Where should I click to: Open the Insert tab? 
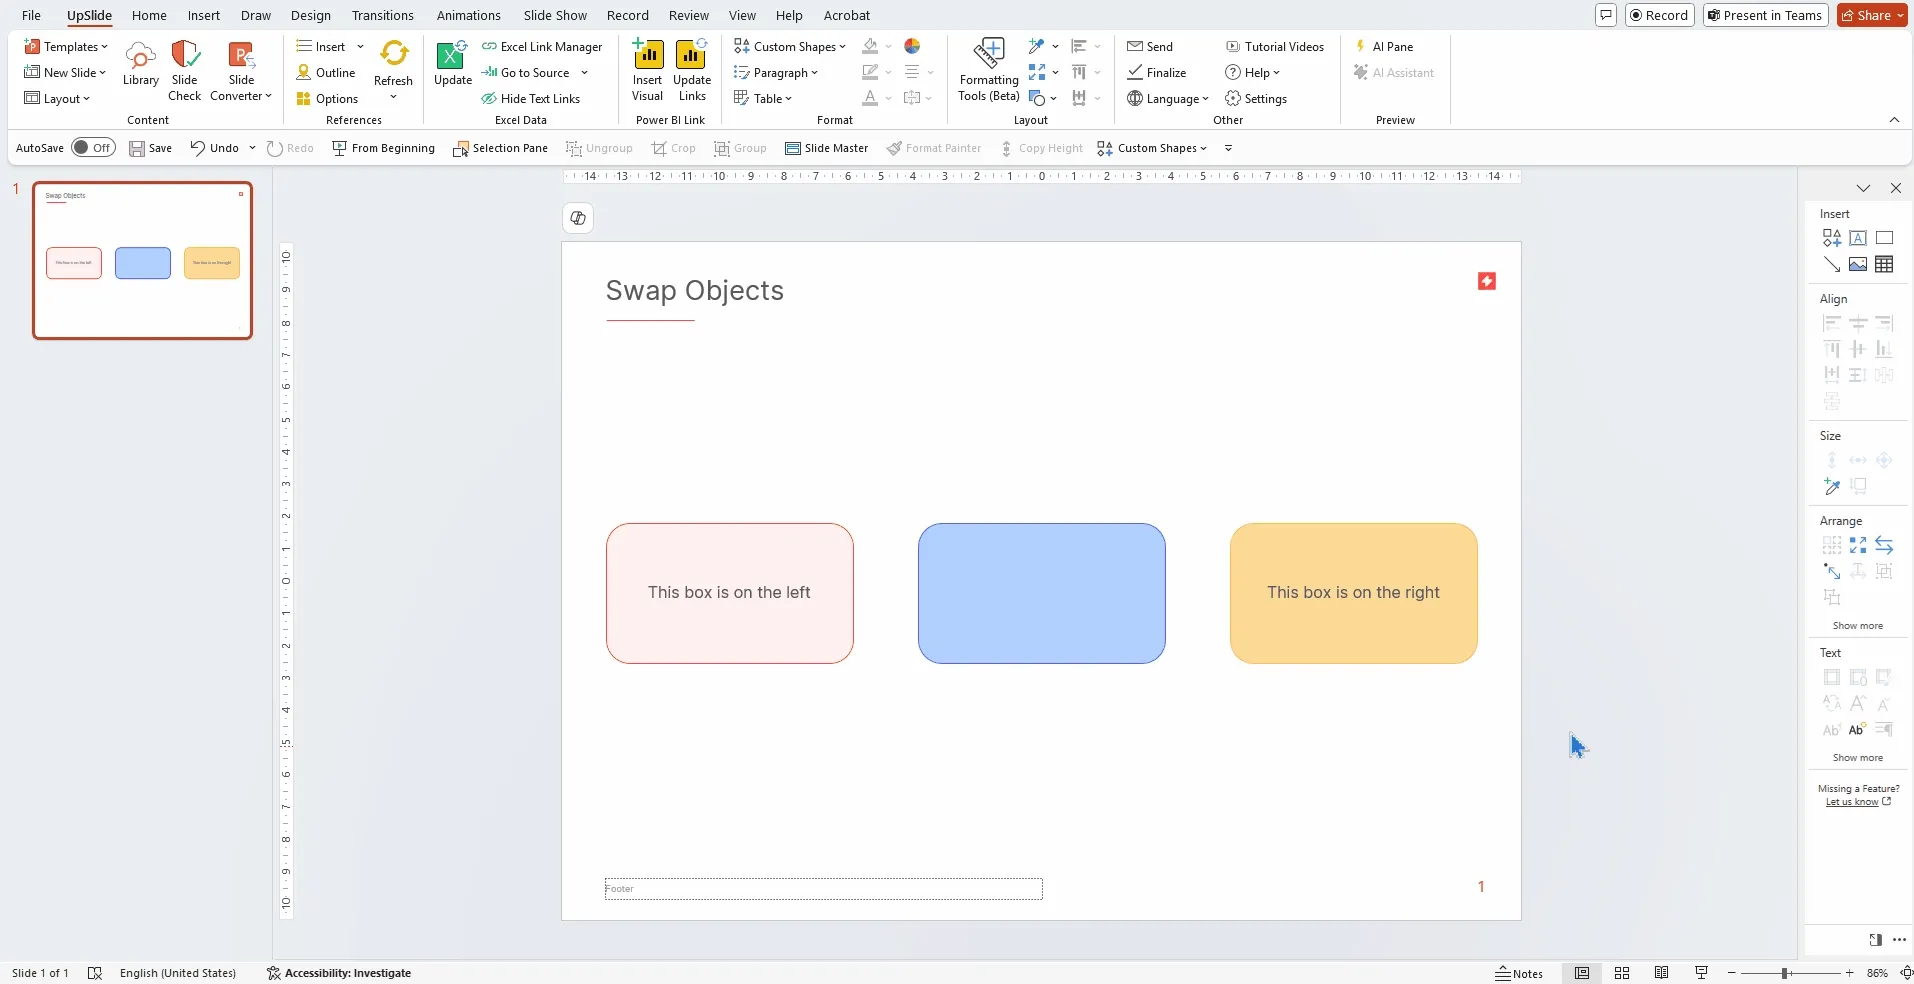[x=204, y=15]
